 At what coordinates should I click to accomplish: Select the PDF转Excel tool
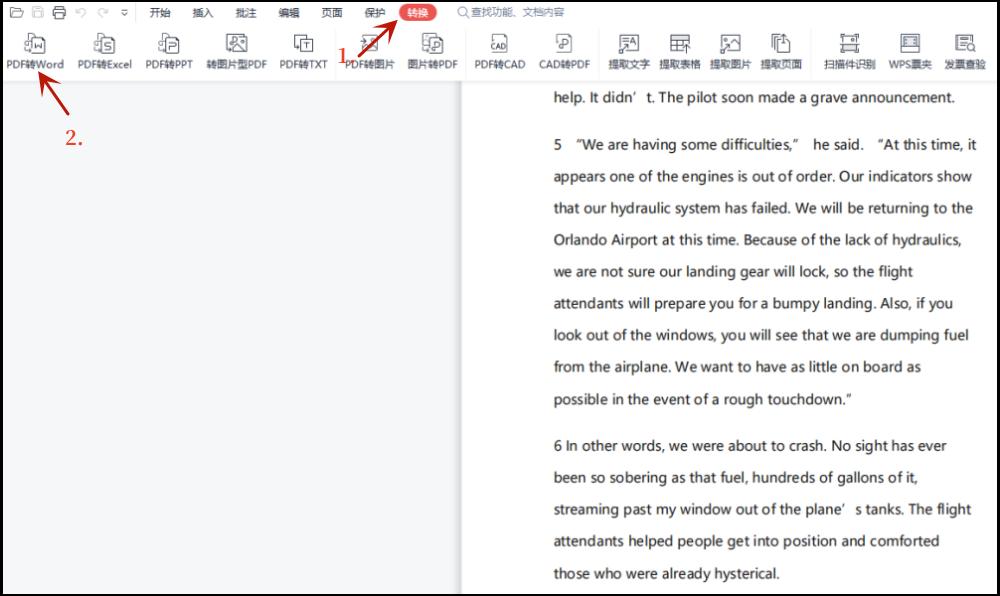pos(105,51)
